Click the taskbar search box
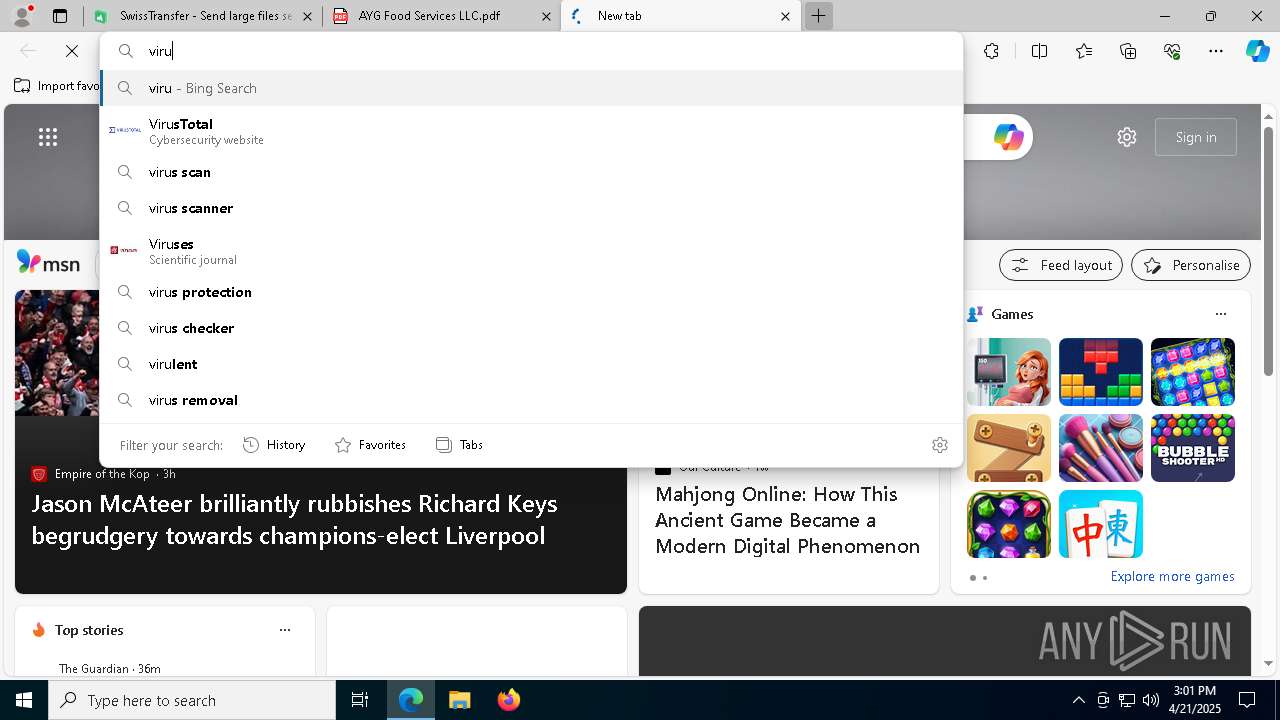This screenshot has width=1280, height=720. pyautogui.click(x=192, y=700)
